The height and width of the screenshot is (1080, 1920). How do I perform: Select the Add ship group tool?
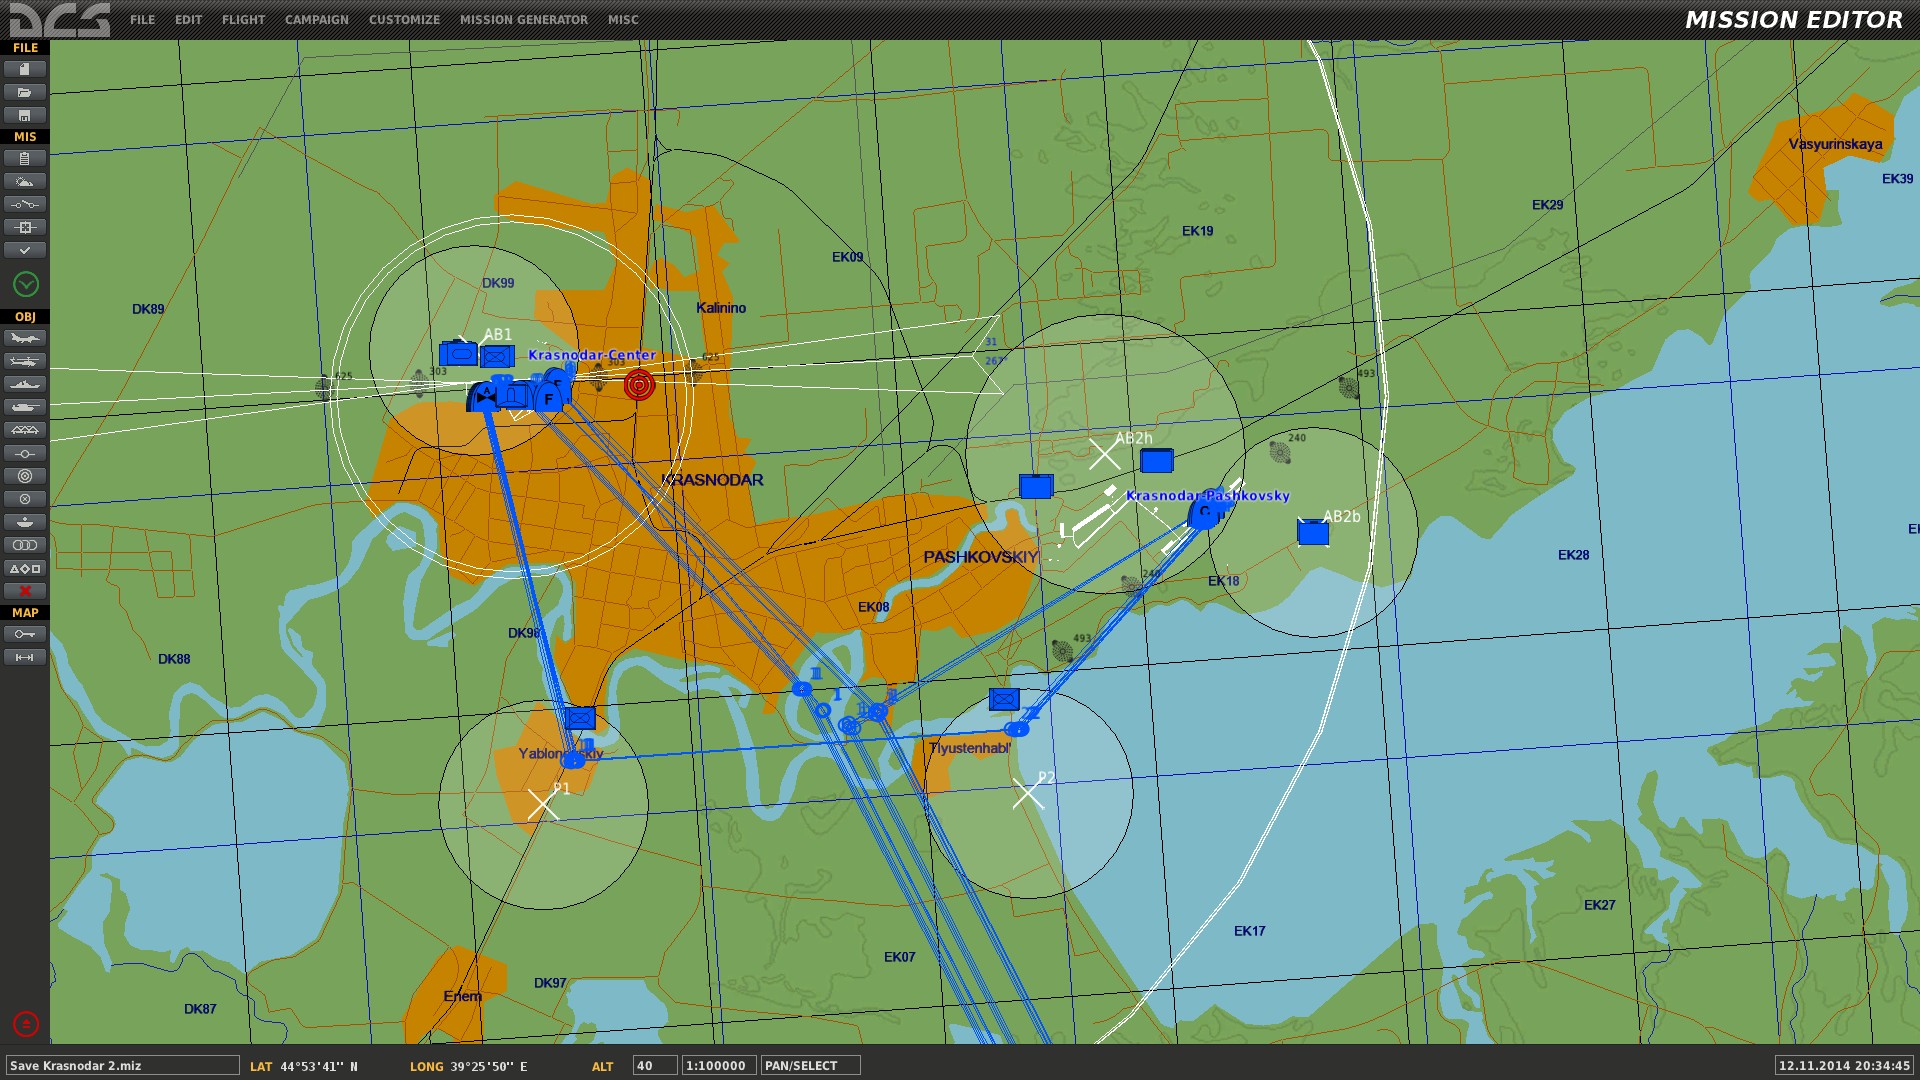(x=25, y=384)
